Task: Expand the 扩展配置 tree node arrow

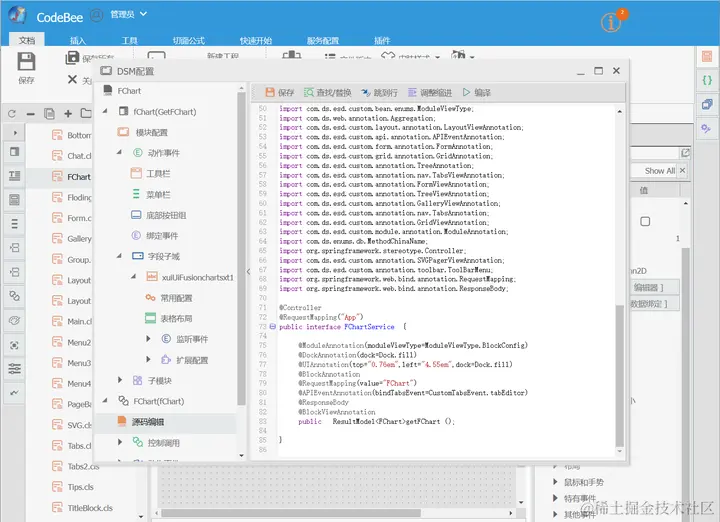Action: click(x=148, y=359)
